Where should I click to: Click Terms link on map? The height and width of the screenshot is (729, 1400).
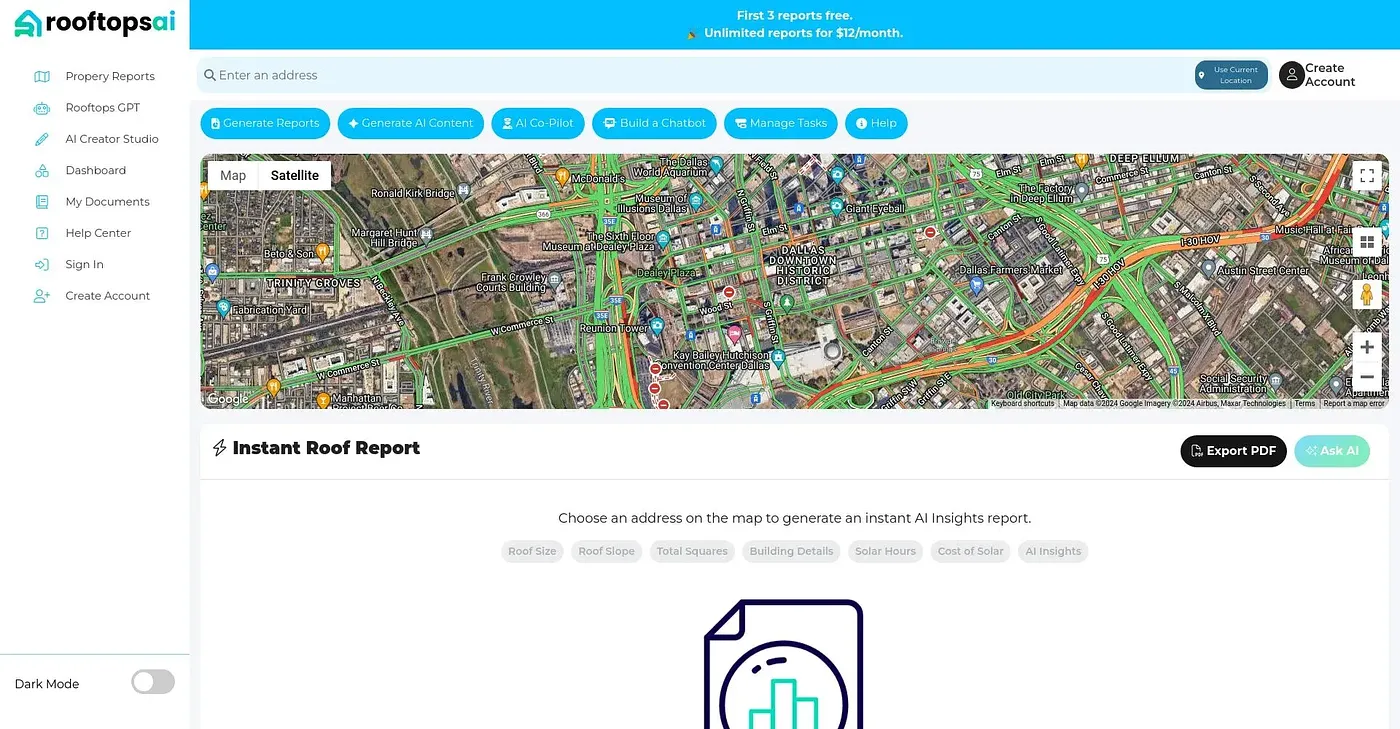pyautogui.click(x=1305, y=404)
